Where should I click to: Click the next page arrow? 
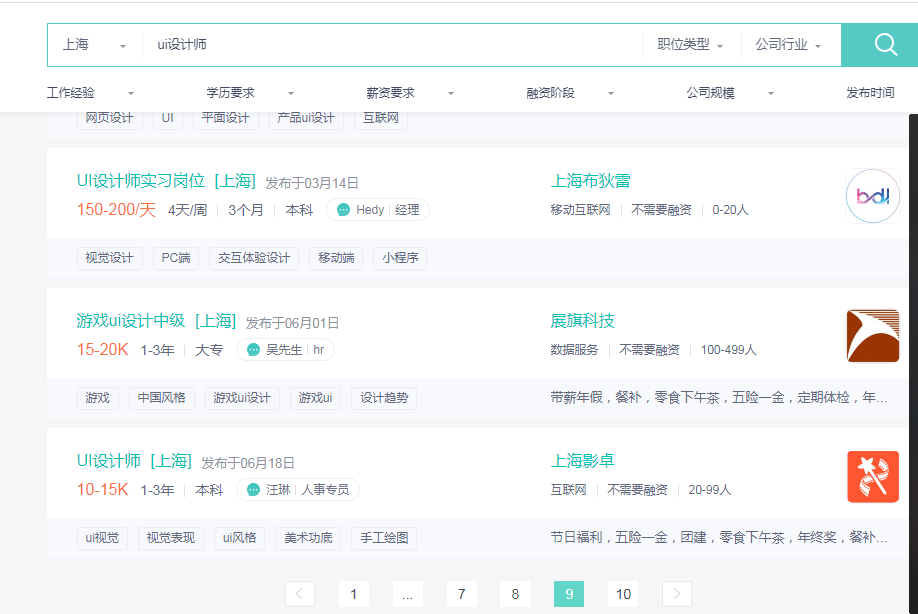[x=676, y=593]
